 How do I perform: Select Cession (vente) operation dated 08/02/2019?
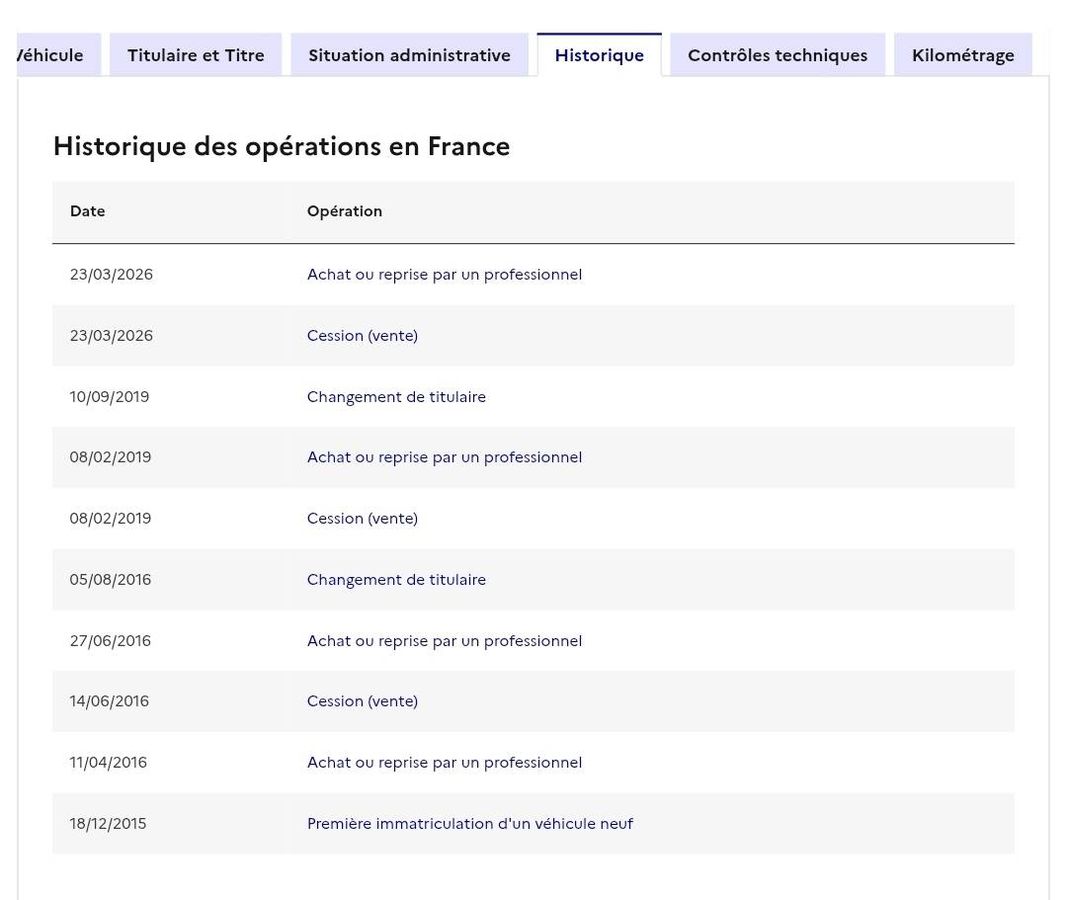tap(362, 519)
